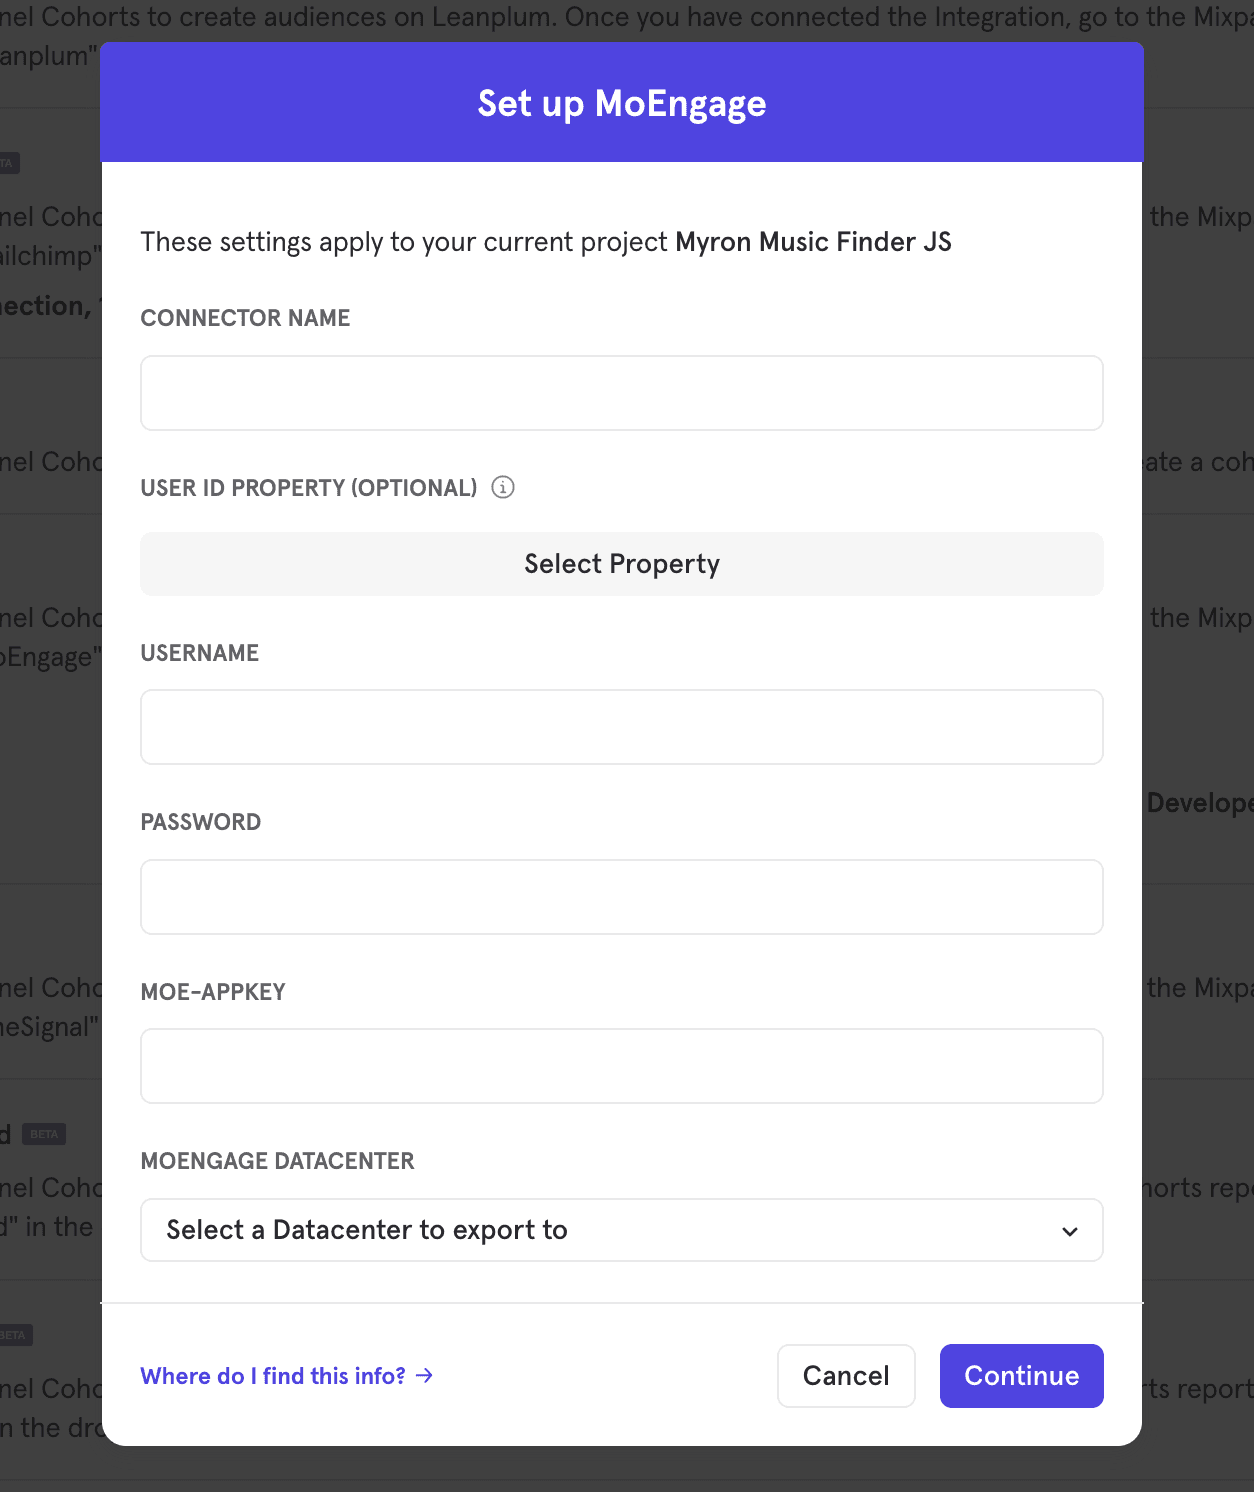This screenshot has height=1492, width=1254.
Task: Click the project name Myron Music Finder JS
Action: (x=813, y=242)
